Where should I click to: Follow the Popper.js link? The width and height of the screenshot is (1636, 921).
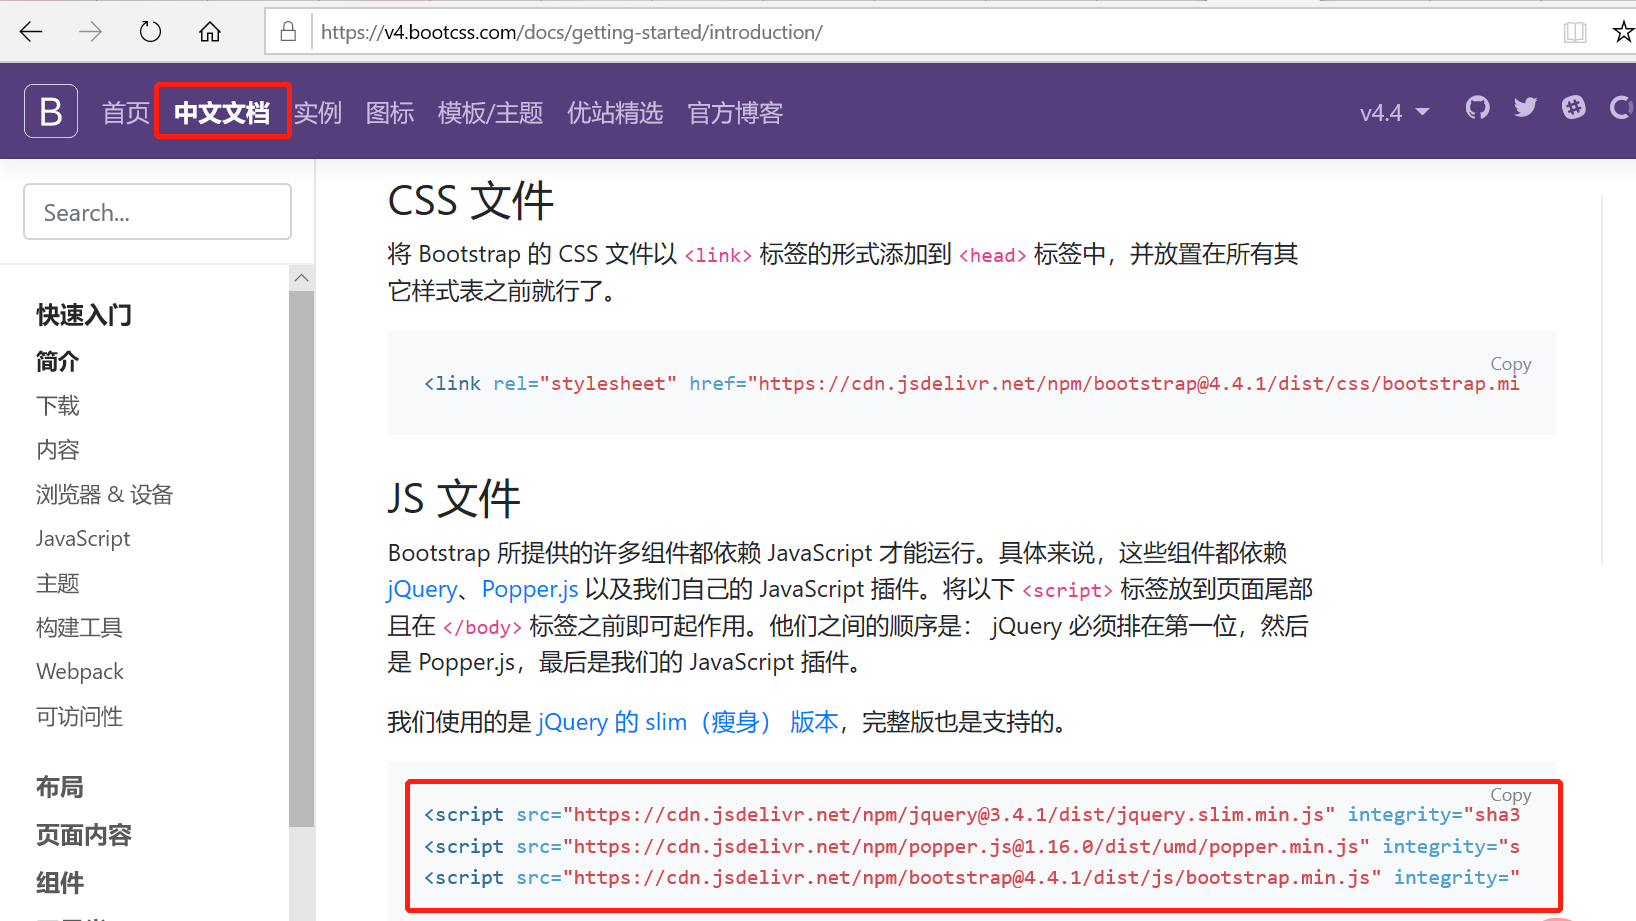(x=530, y=589)
